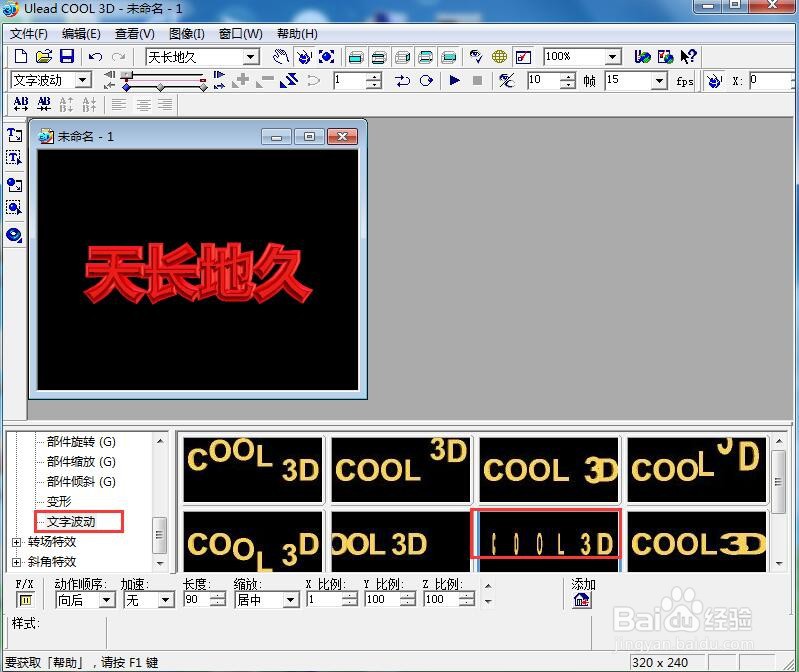Click the 长度 value field showing 90
Screen dimensions: 799x672
197,600
